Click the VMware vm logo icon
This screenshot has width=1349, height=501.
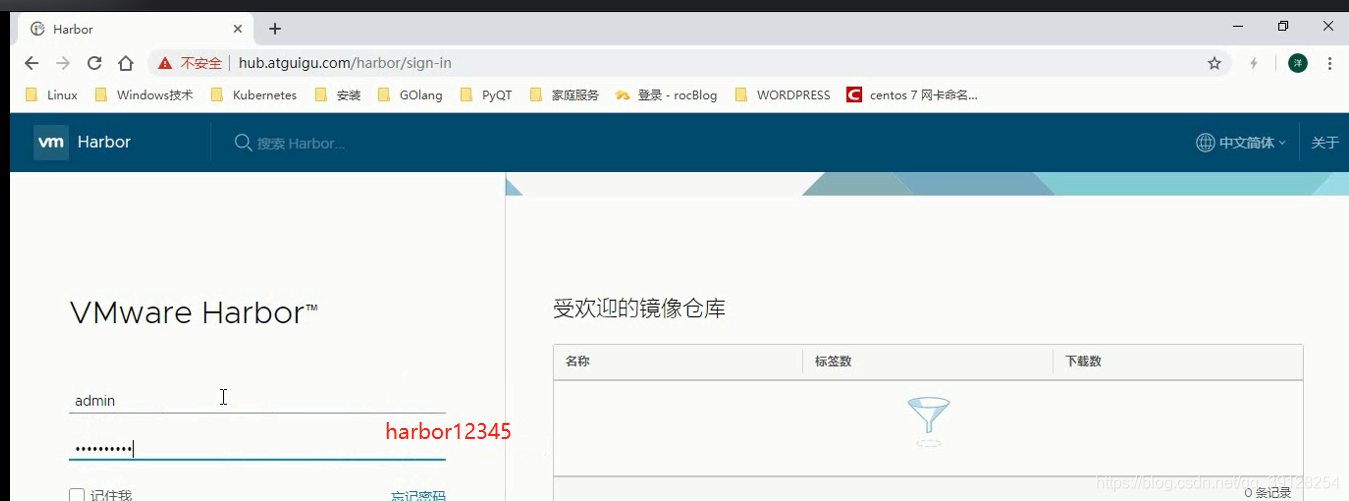click(51, 142)
